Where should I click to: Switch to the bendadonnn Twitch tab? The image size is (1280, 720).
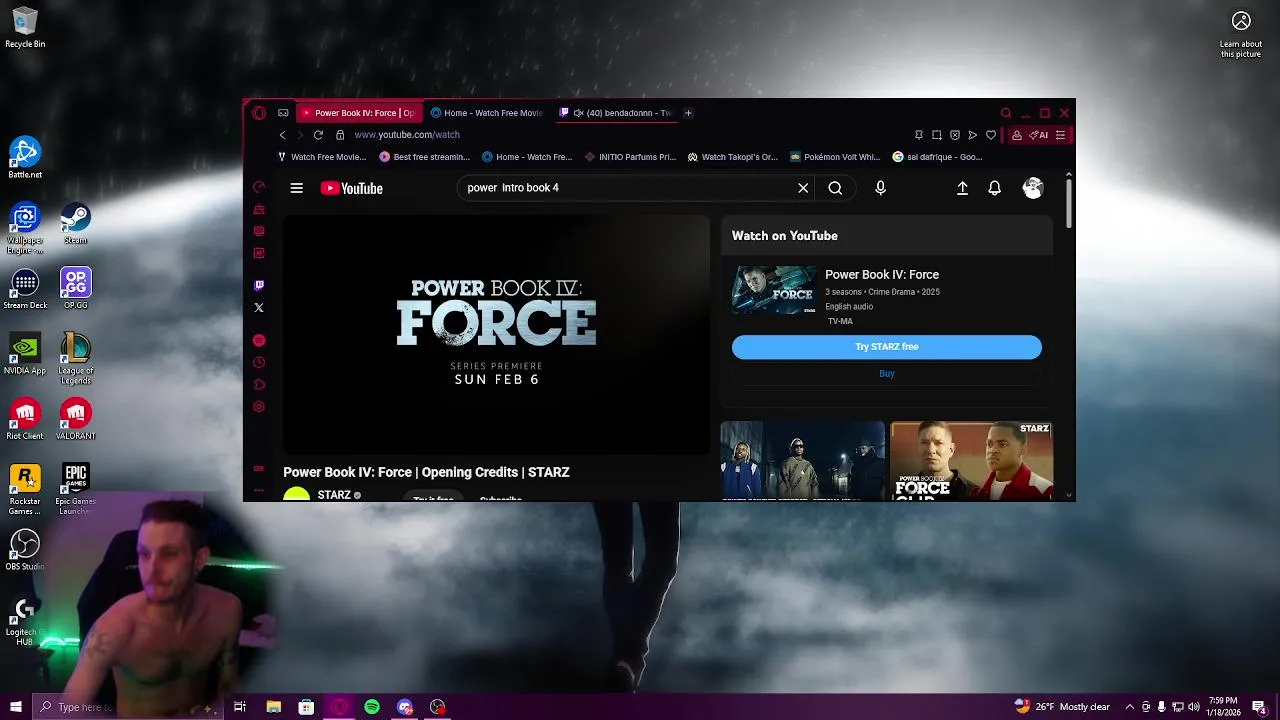coord(615,113)
